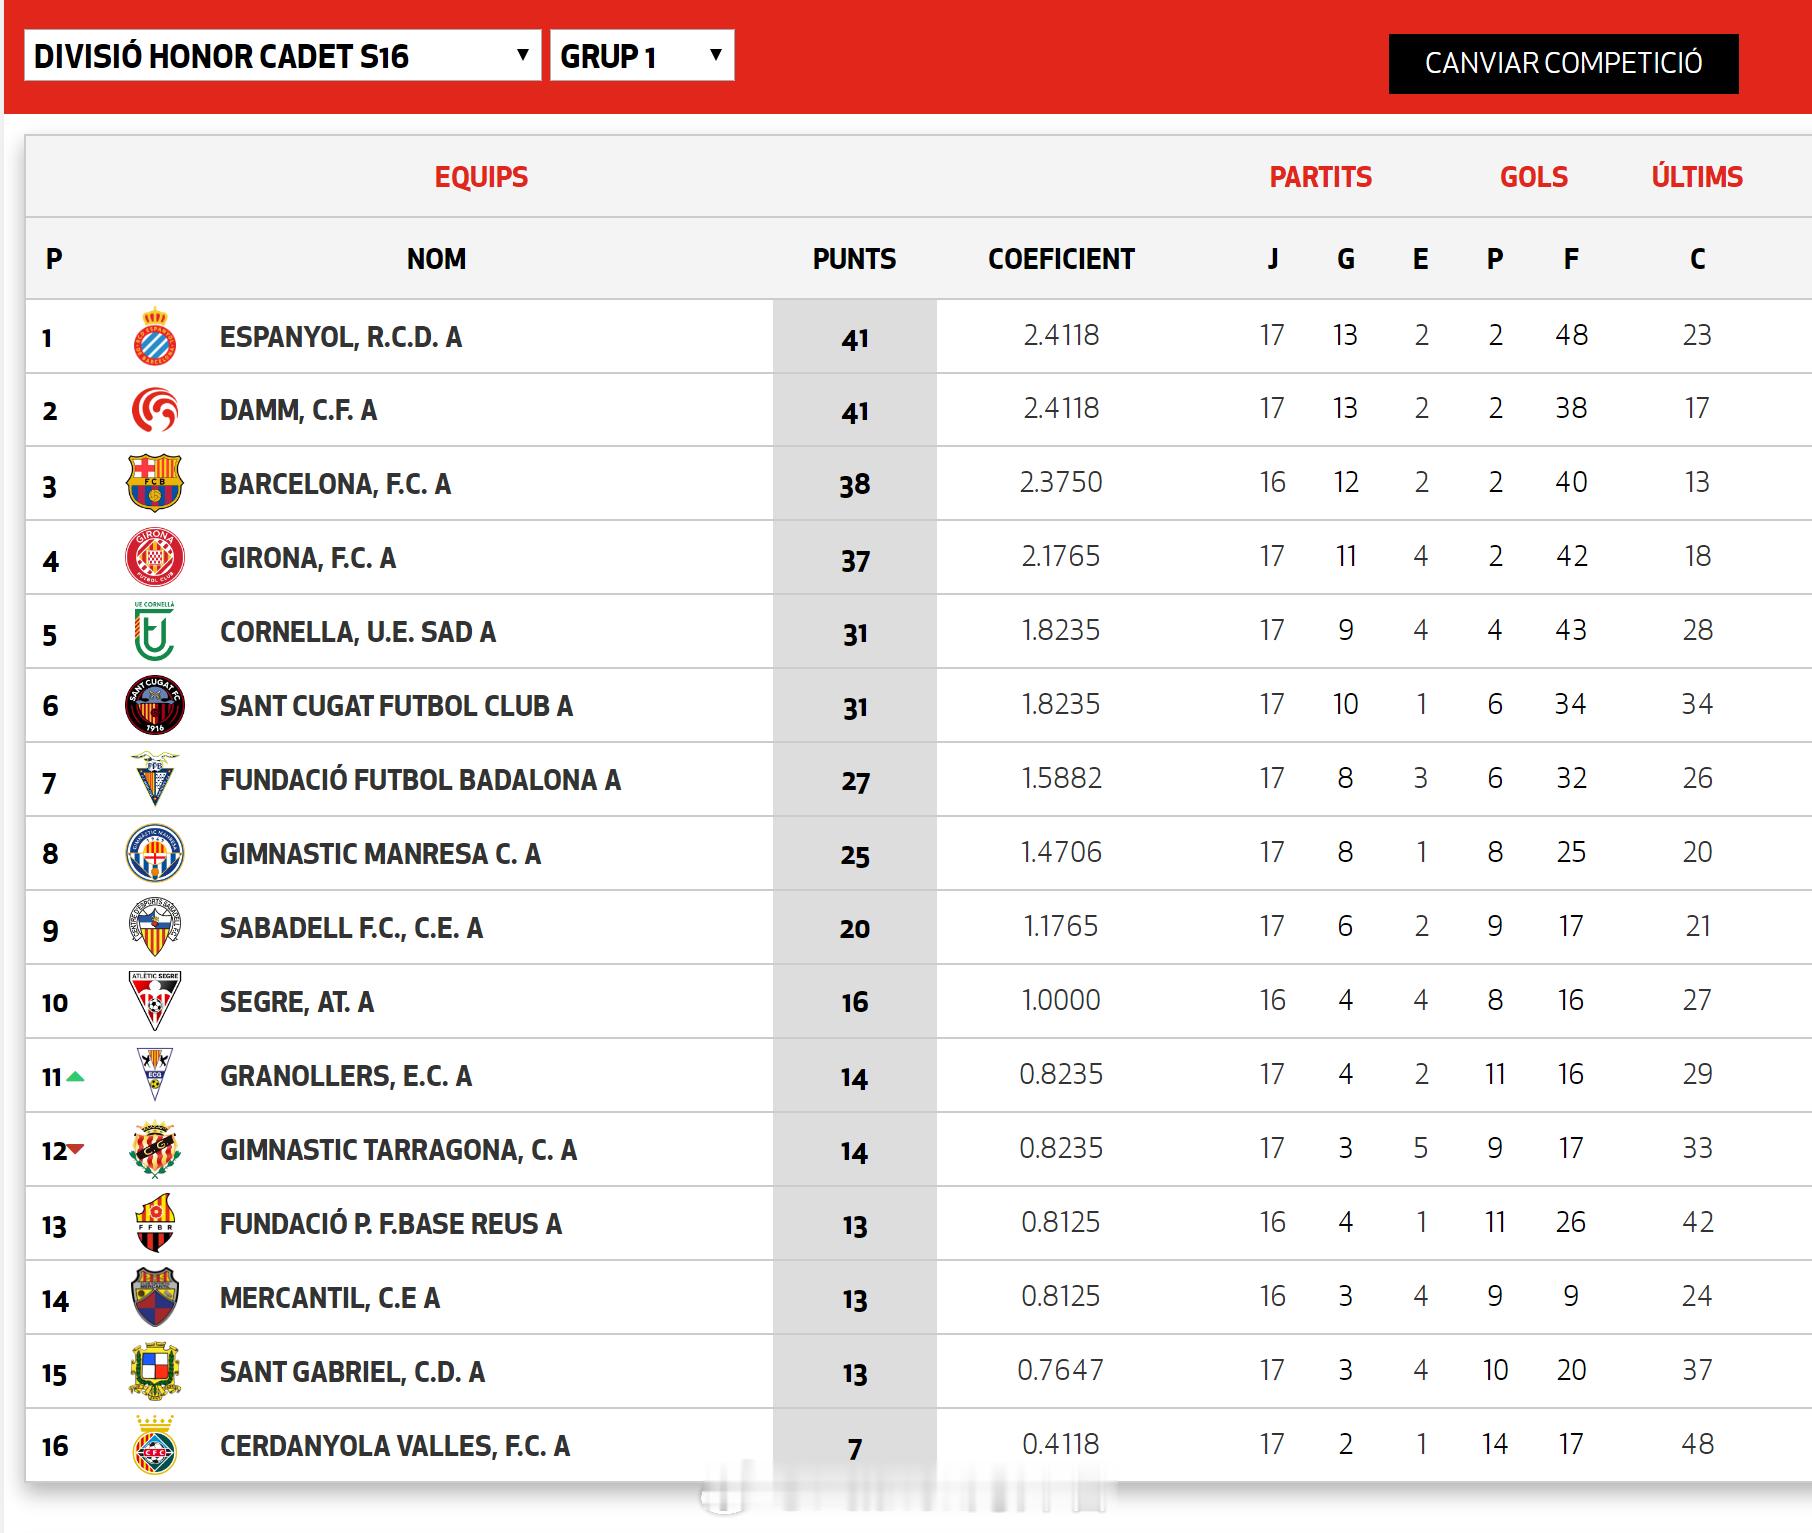Click the F (goals for) column header
This screenshot has height=1533, width=1812.
pos(1571,259)
